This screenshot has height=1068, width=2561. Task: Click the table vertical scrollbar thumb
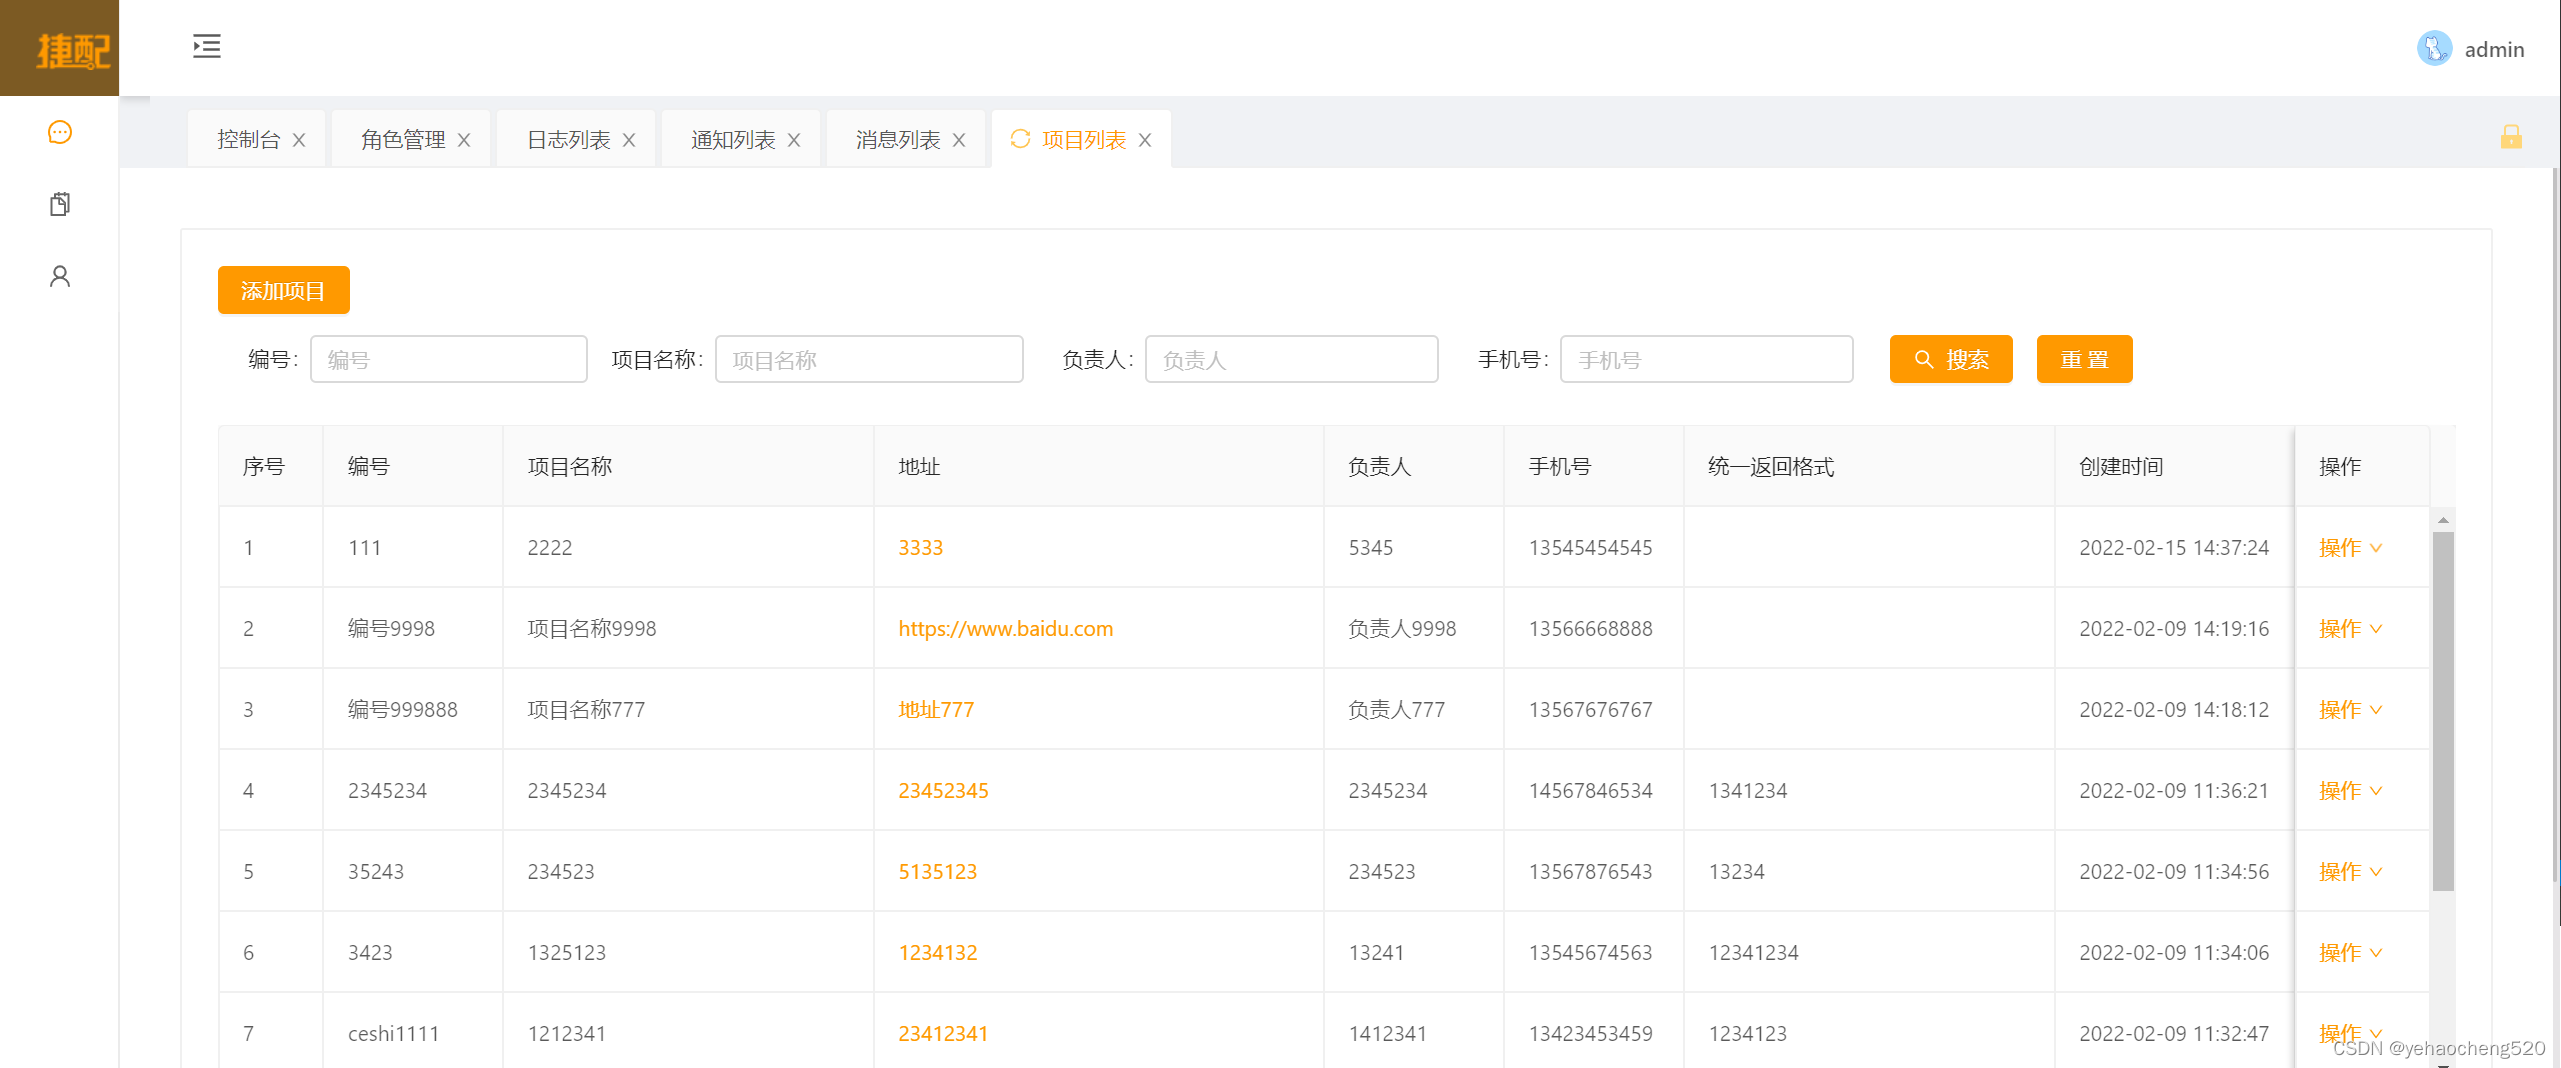2443,710
